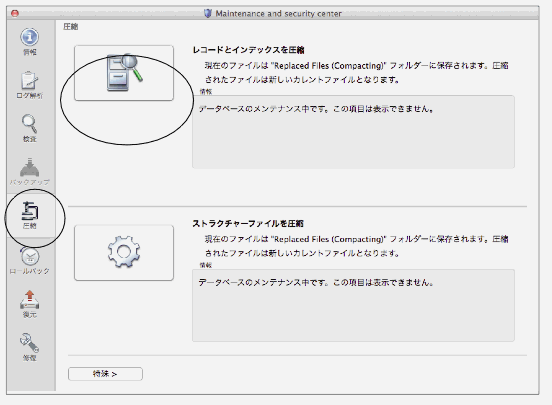Click the upper Replaced Files (Compacting) description
Viewport: 552px width, 405px height.
(357, 73)
